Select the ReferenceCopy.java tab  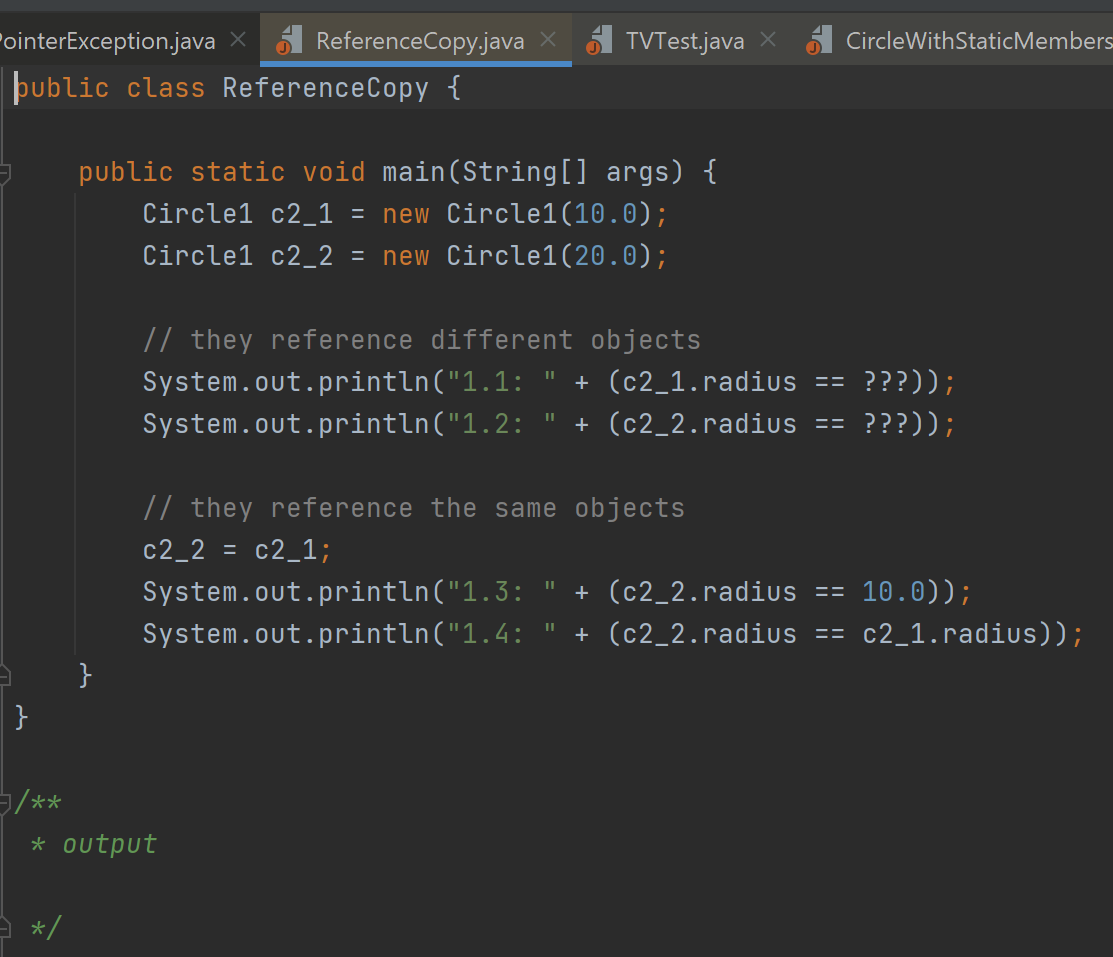pyautogui.click(x=420, y=40)
